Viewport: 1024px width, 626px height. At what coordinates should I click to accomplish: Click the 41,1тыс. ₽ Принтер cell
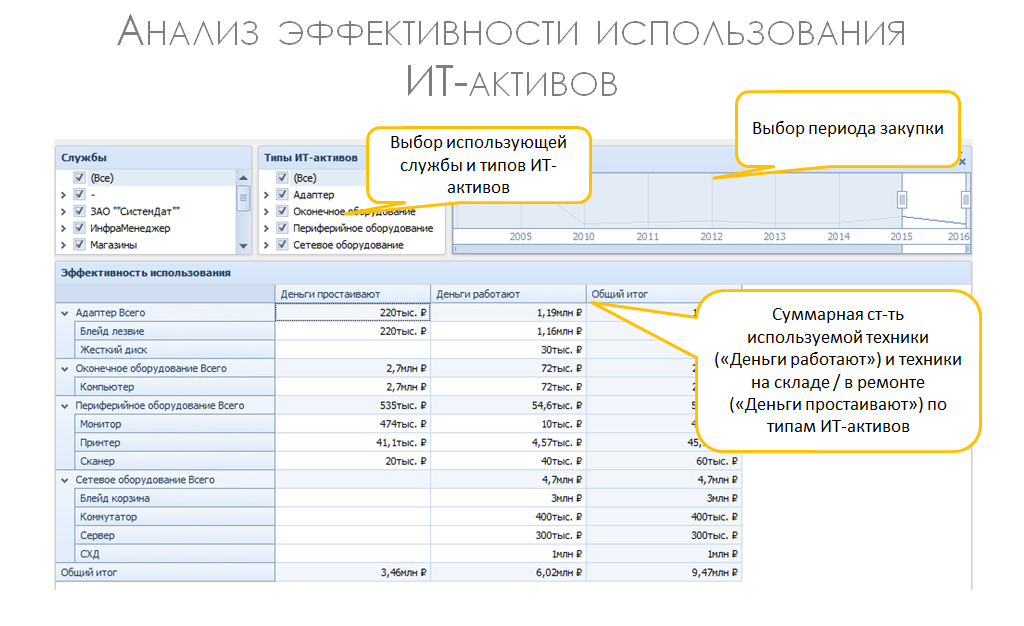[x=353, y=443]
